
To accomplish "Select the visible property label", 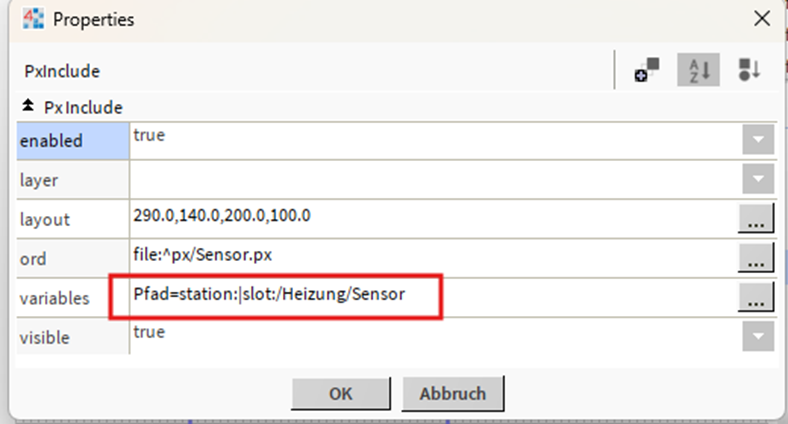I will (73, 337).
